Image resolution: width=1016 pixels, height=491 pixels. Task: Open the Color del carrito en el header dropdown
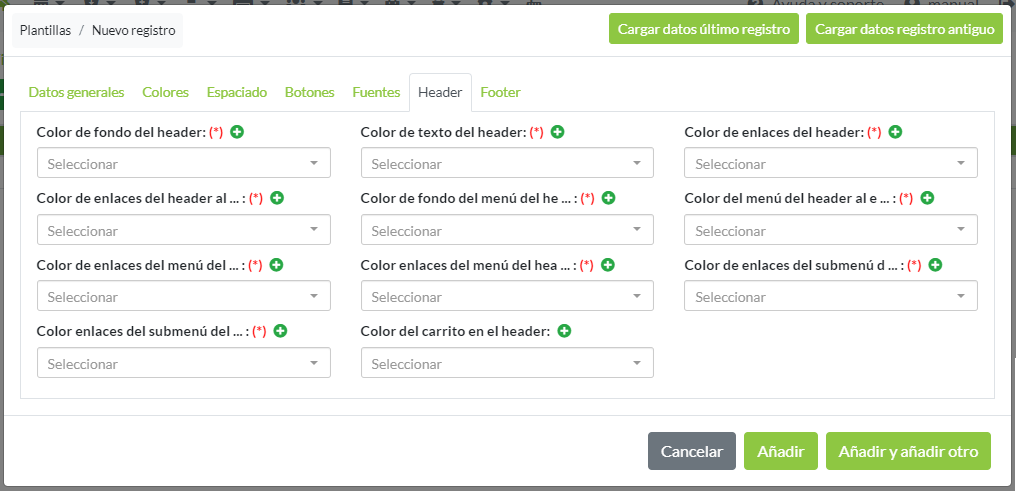tap(507, 364)
